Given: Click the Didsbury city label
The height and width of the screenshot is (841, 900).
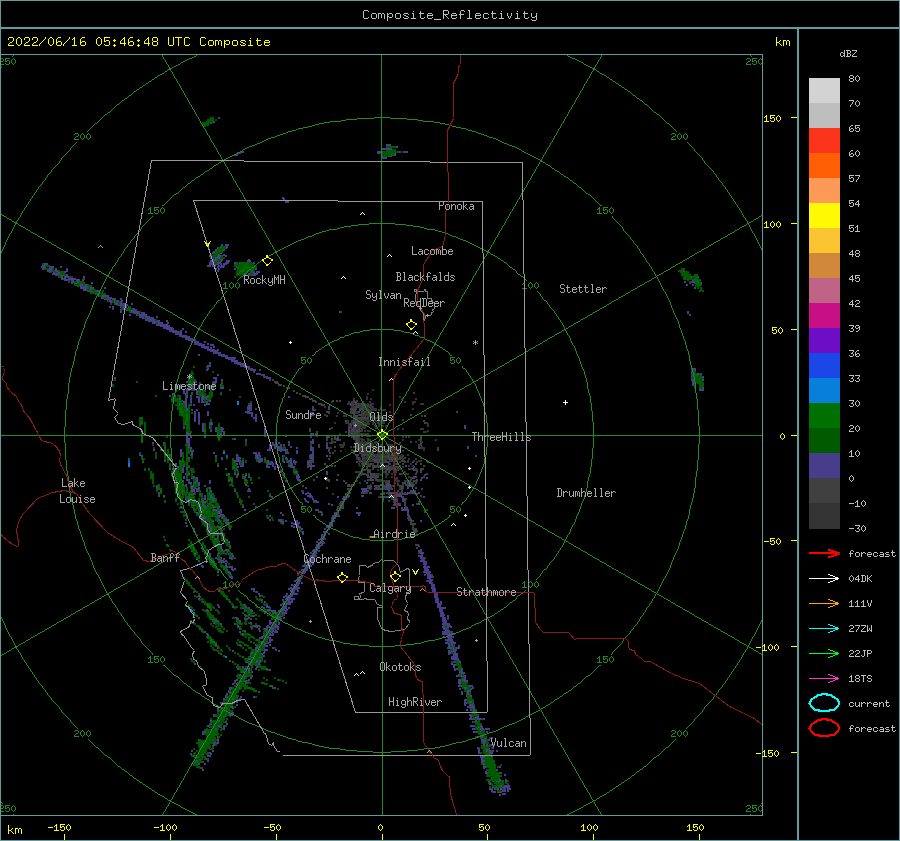Looking at the screenshot, I should click(378, 448).
